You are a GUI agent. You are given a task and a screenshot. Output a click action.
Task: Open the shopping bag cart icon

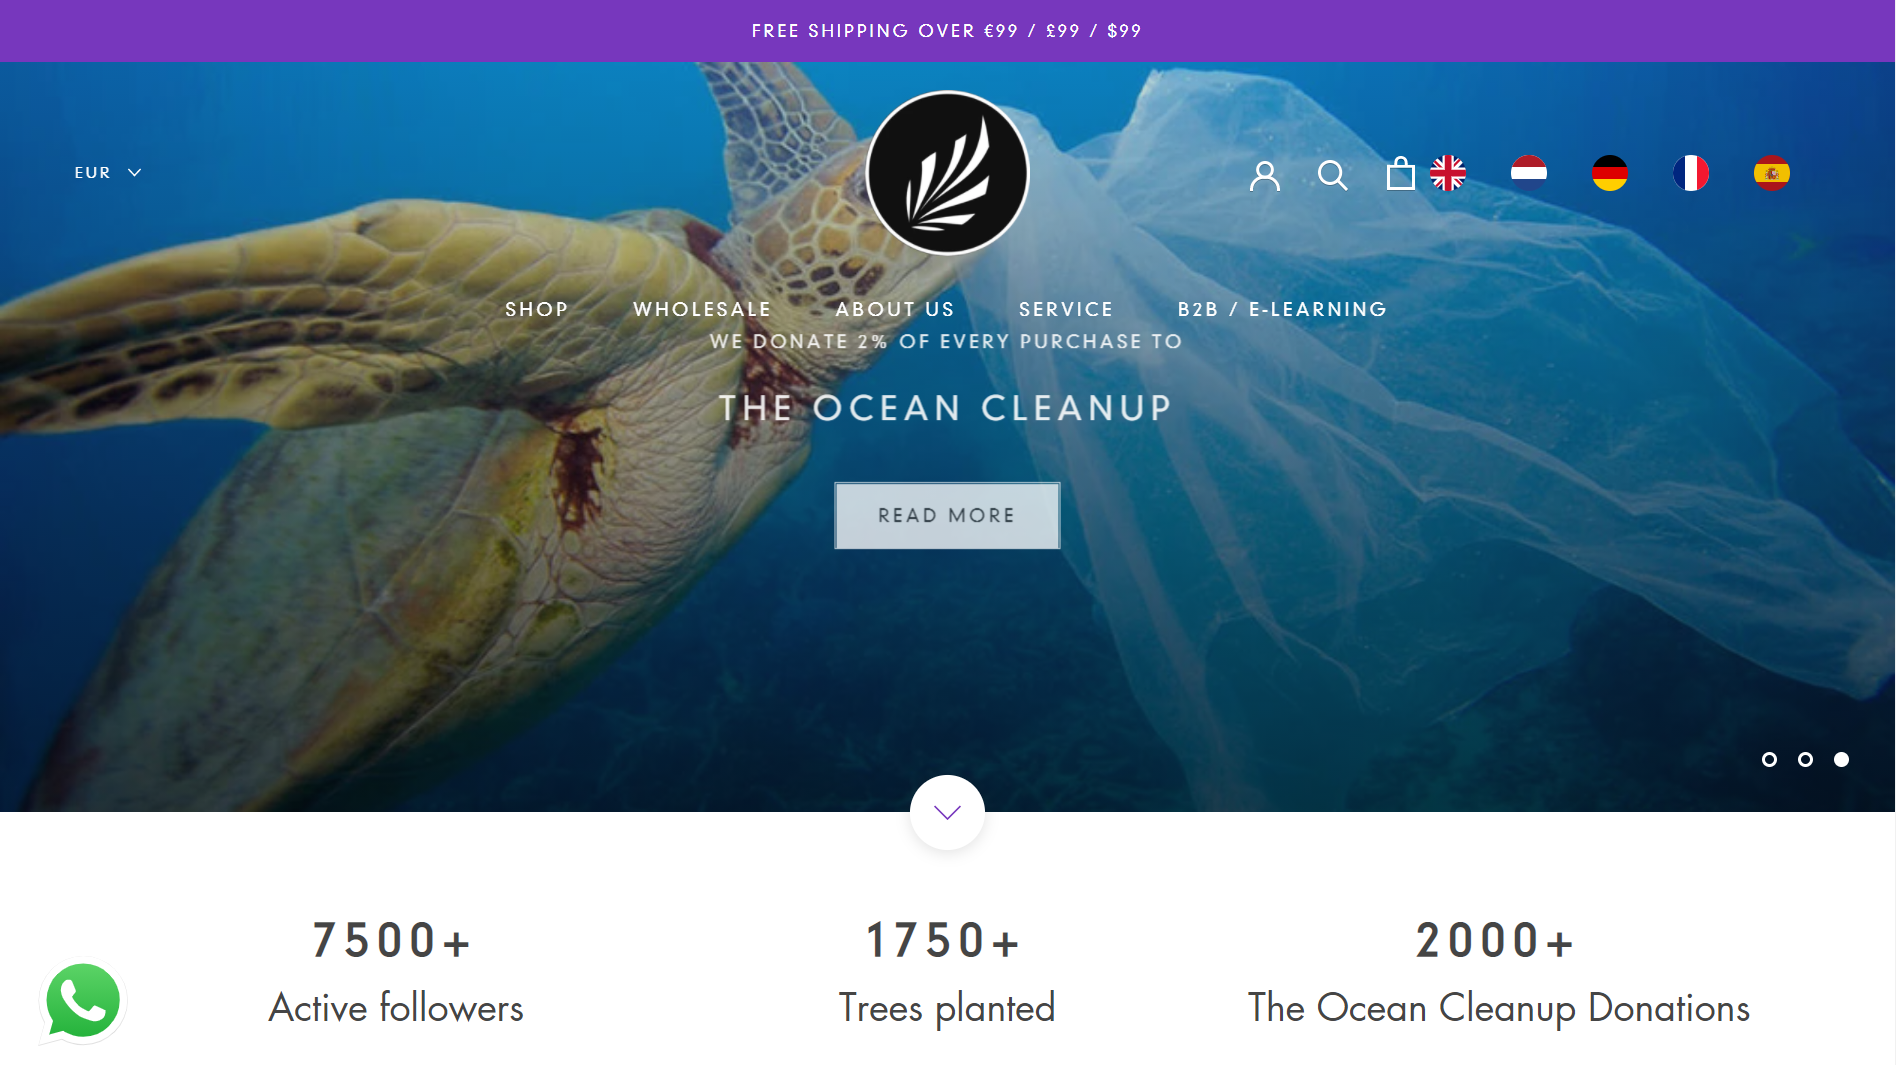tap(1400, 173)
